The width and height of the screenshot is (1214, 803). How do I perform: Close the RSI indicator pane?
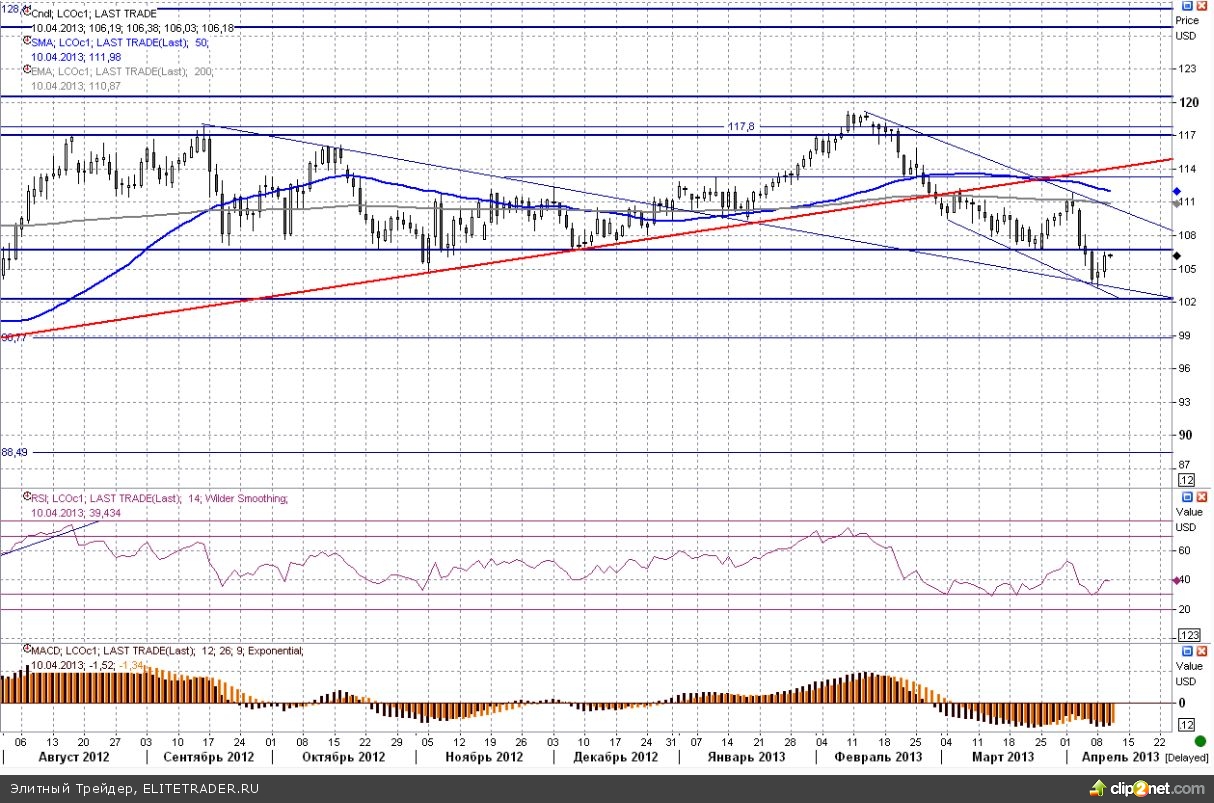[1199, 496]
